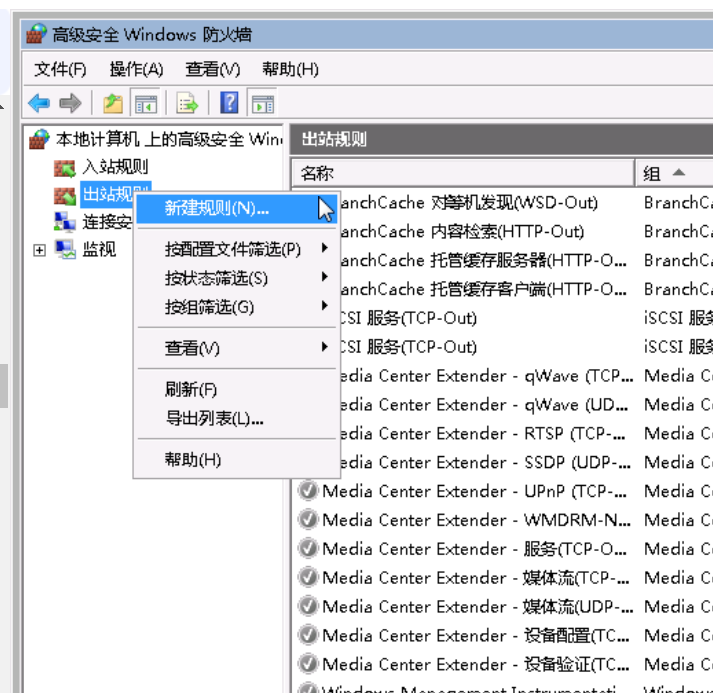Open the 文件(F) menu
Viewport: 713px width, 693px height.
(60, 70)
